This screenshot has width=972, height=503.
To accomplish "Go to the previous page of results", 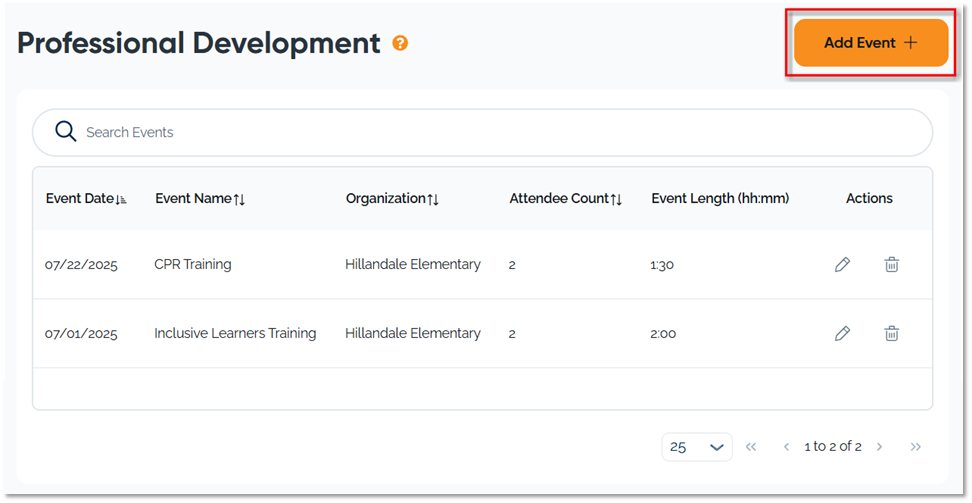I will 786,447.
